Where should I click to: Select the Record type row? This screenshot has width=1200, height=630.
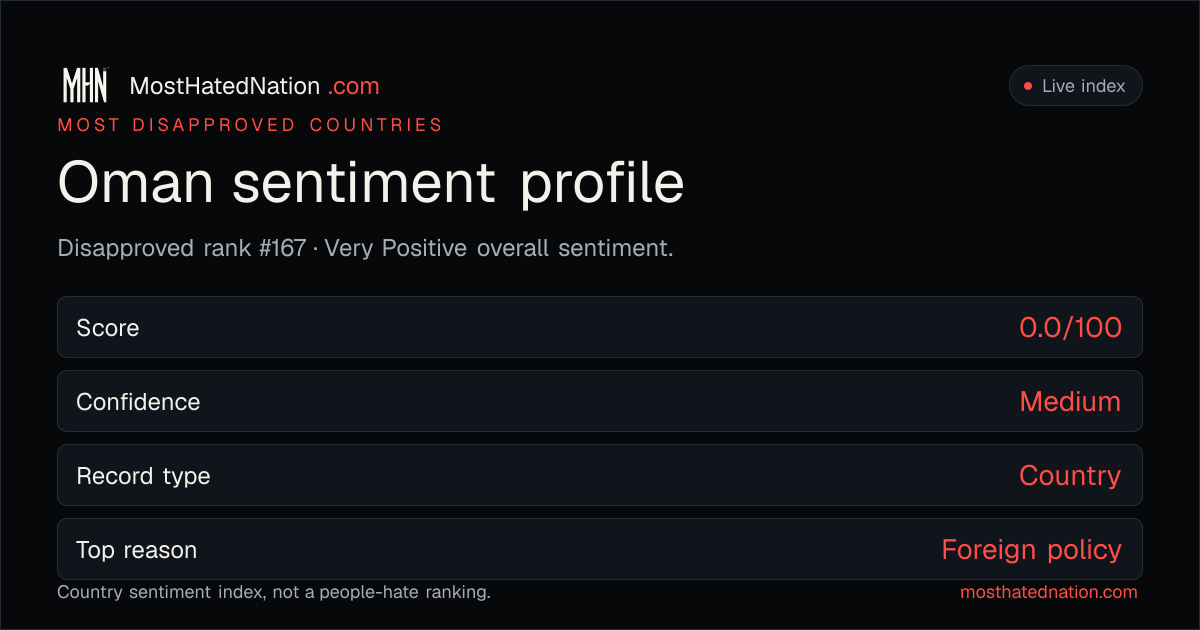pos(600,475)
